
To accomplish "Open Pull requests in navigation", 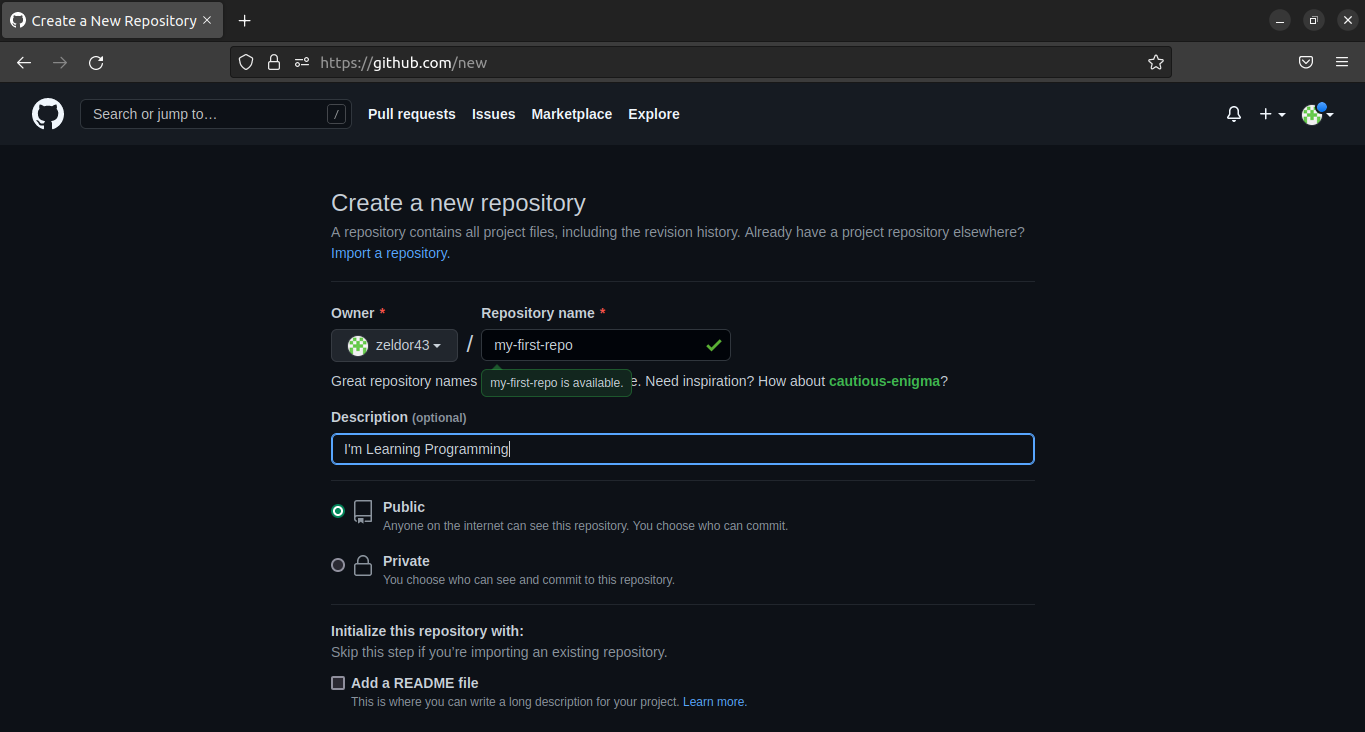I will [x=412, y=114].
